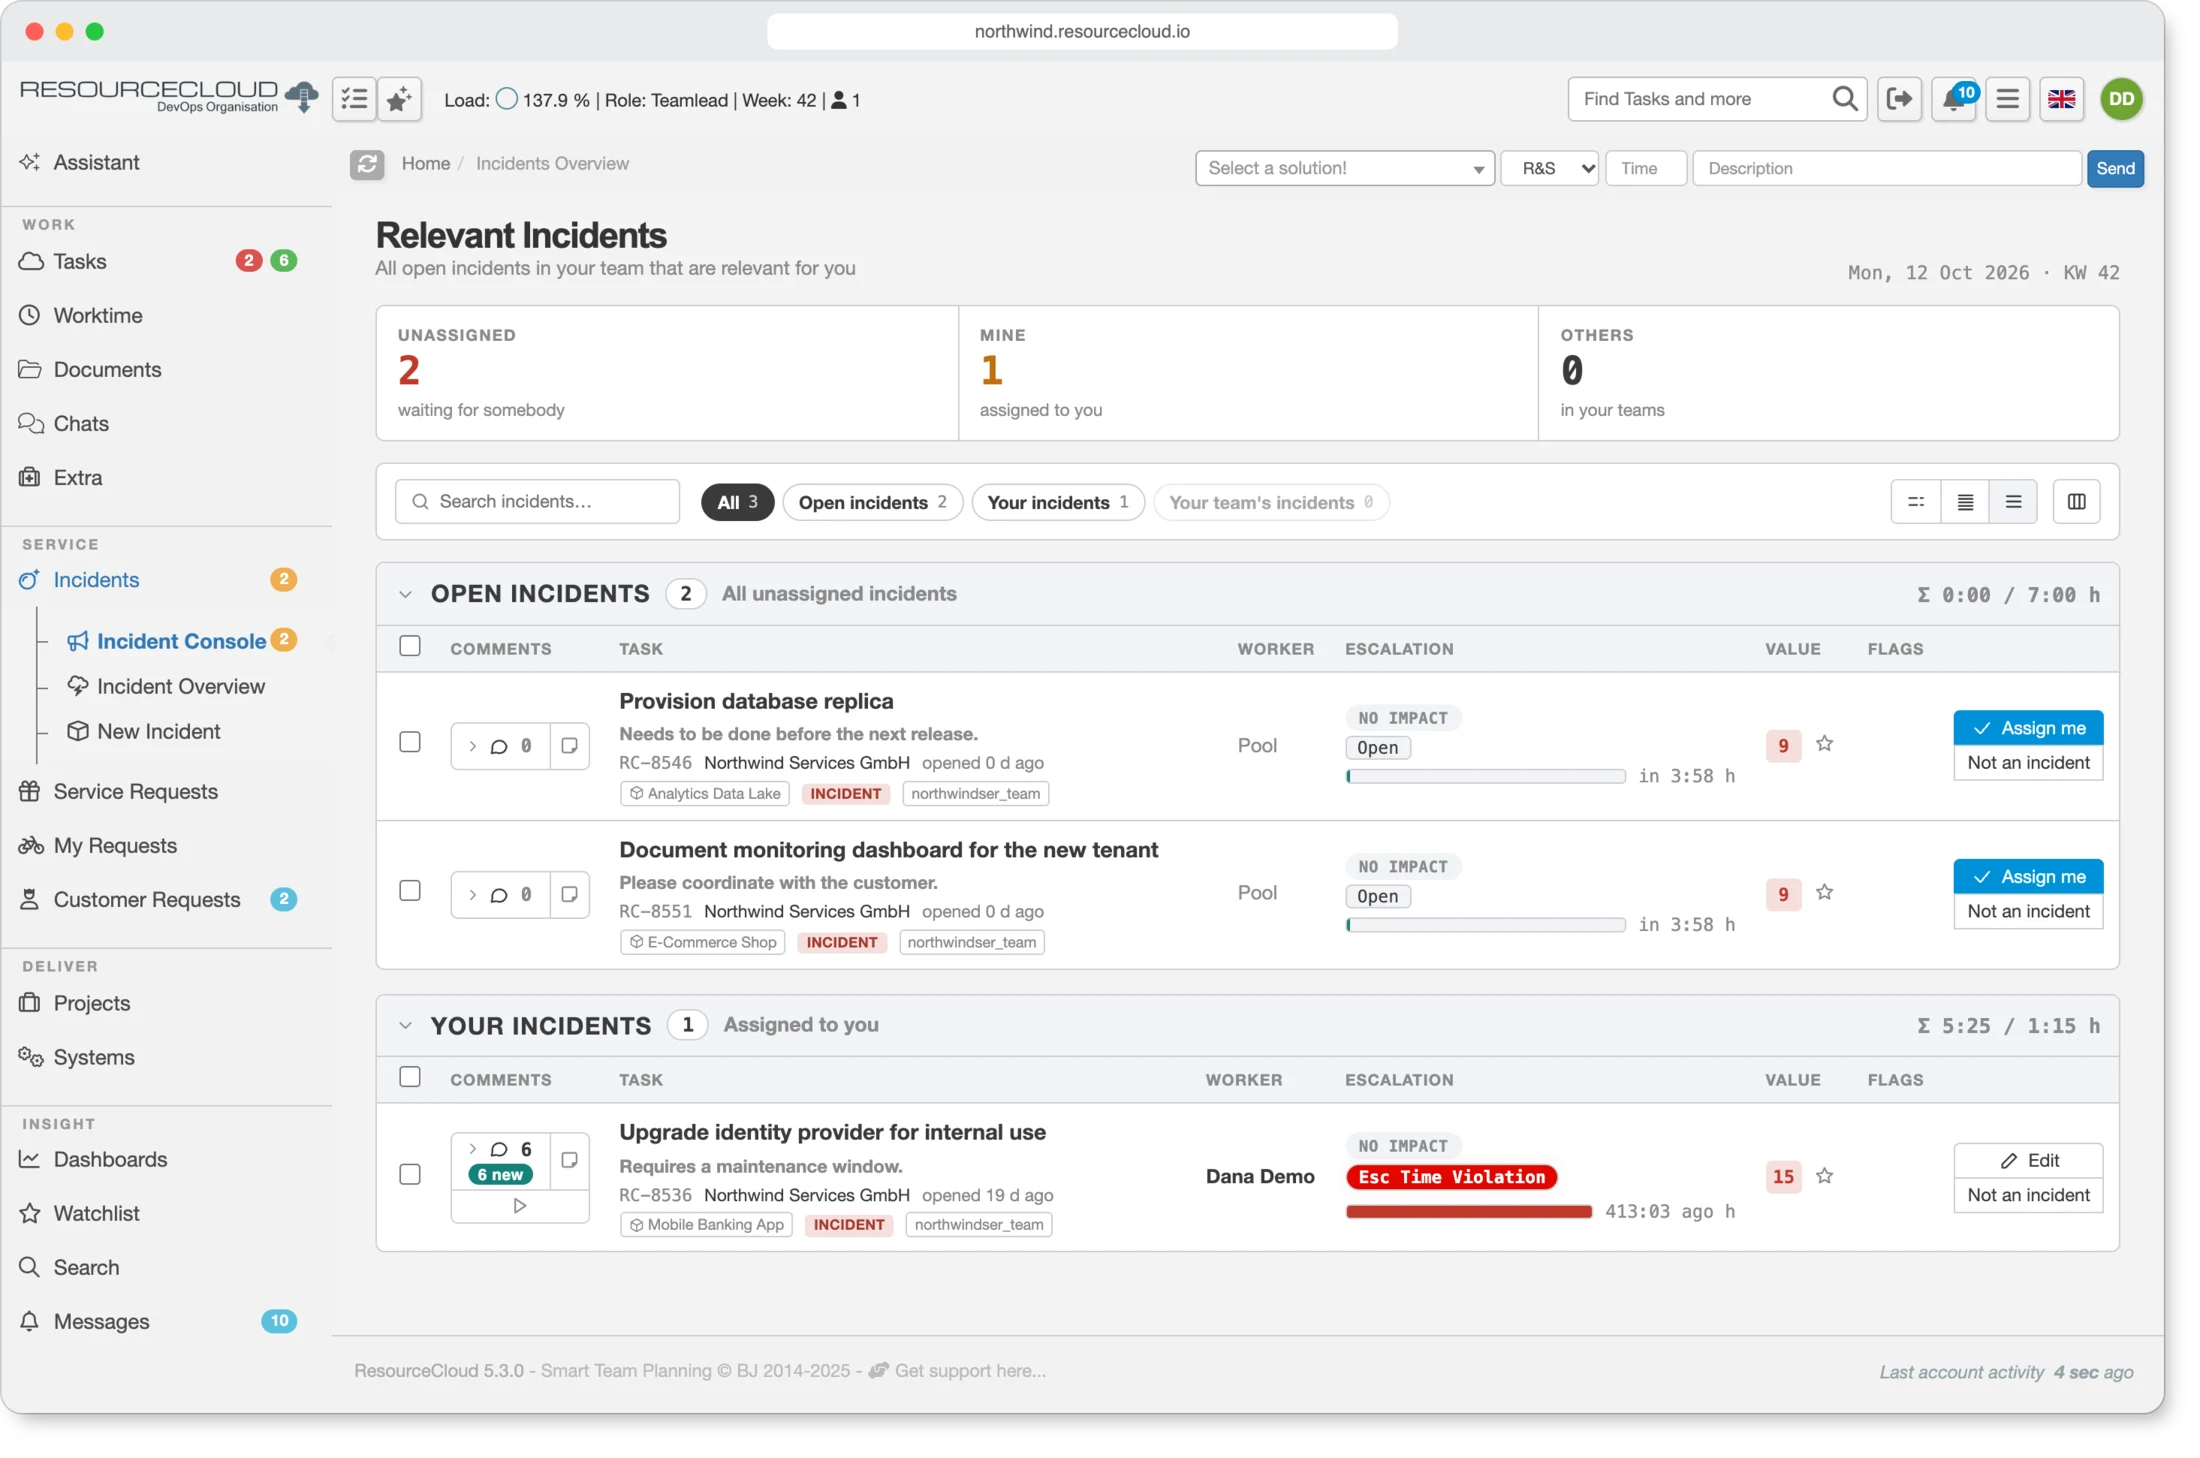Open the notifications bell with 10 badge

1953,99
